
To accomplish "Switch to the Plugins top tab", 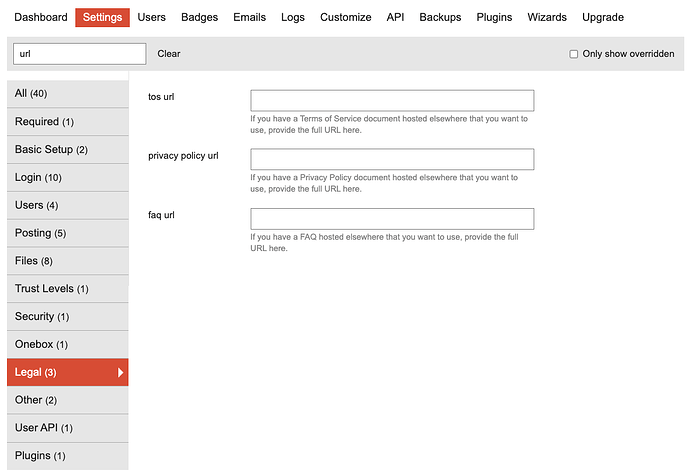I will tap(494, 17).
